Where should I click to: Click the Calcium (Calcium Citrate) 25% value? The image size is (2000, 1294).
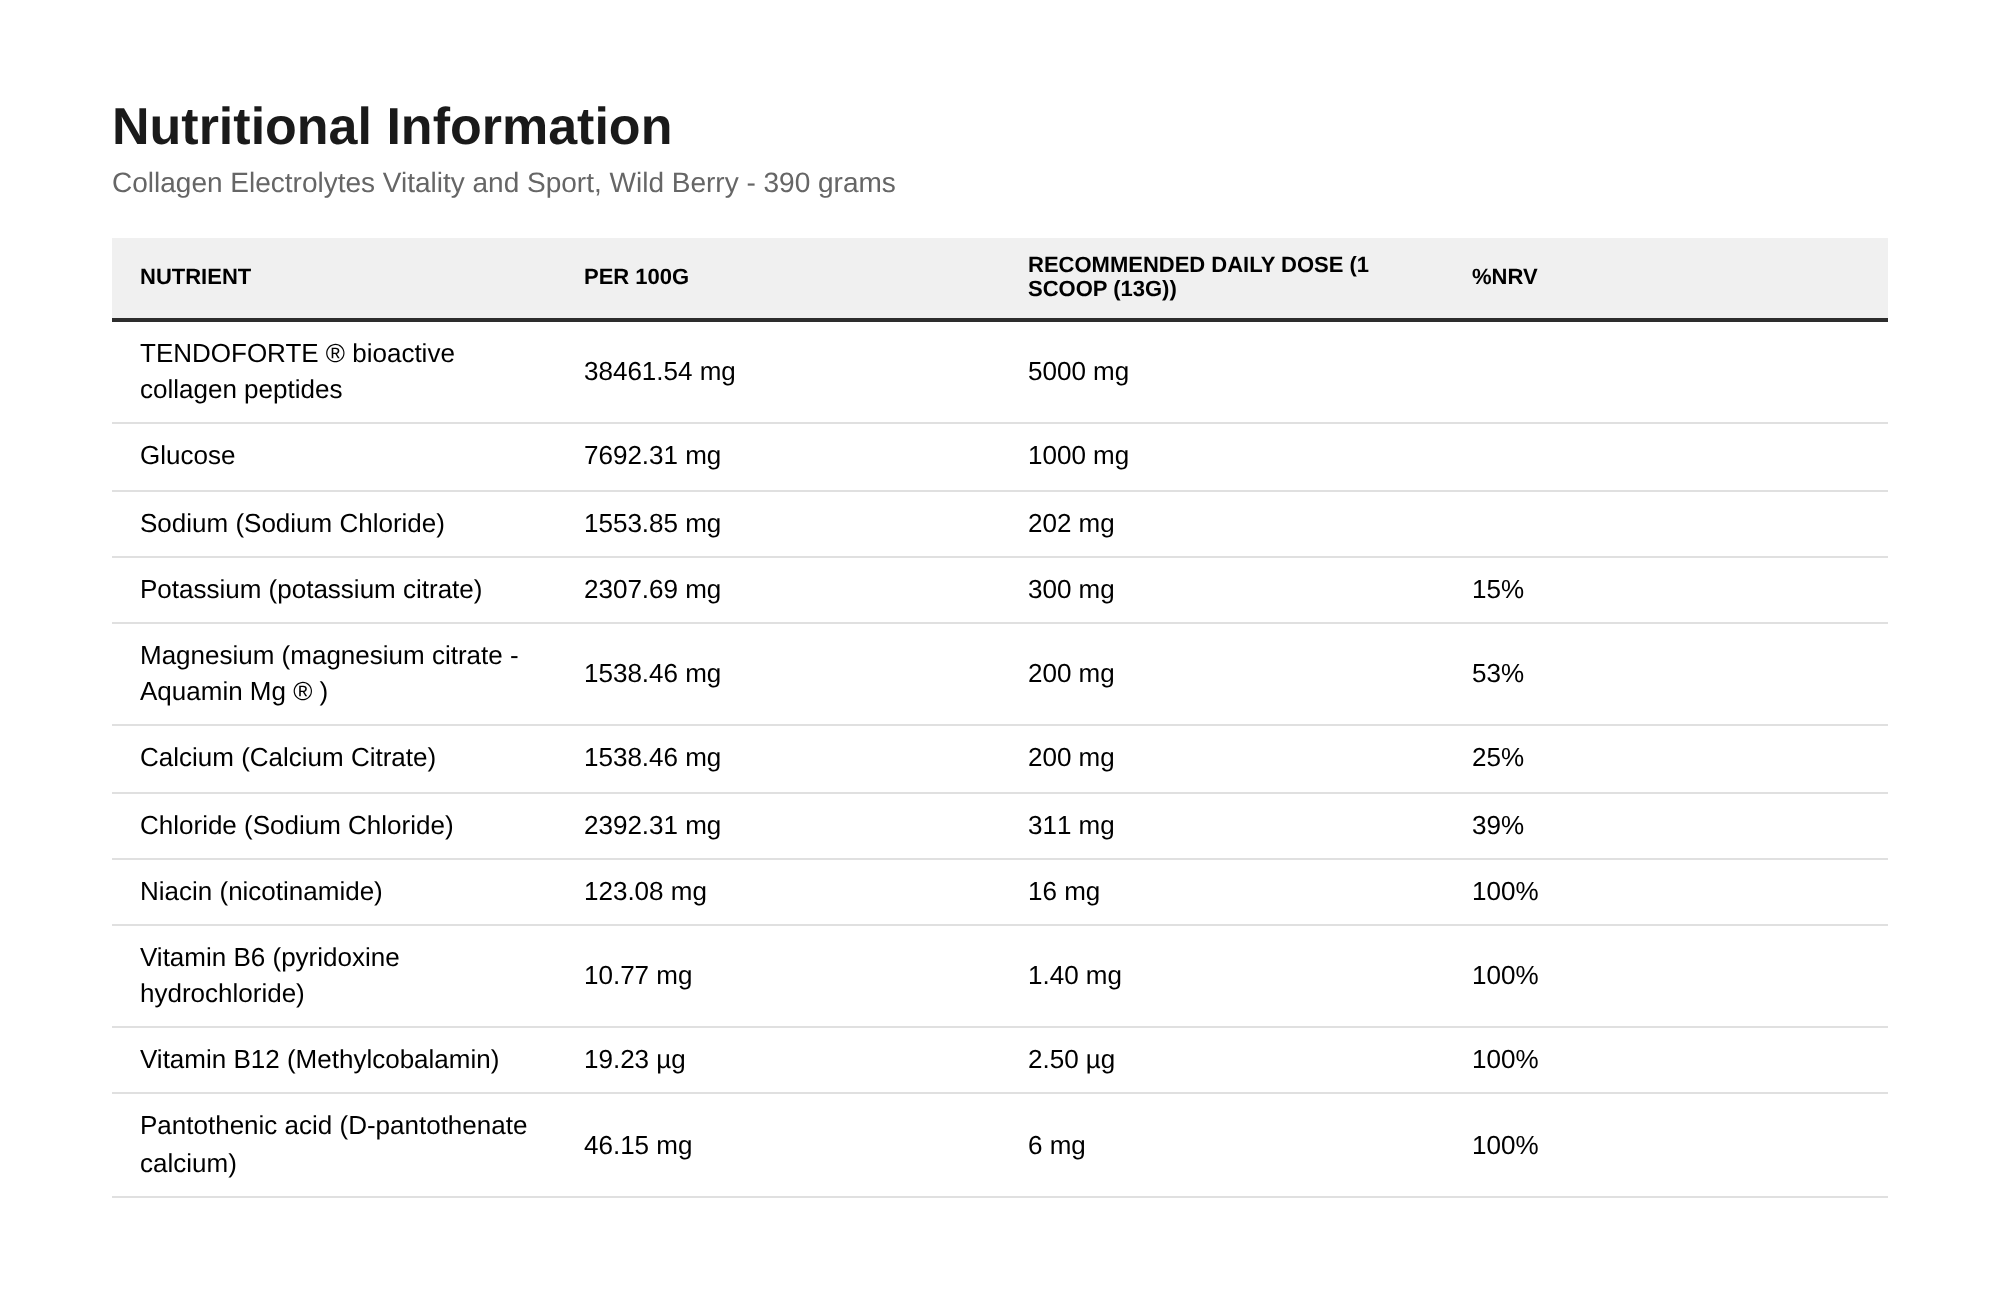[1497, 758]
